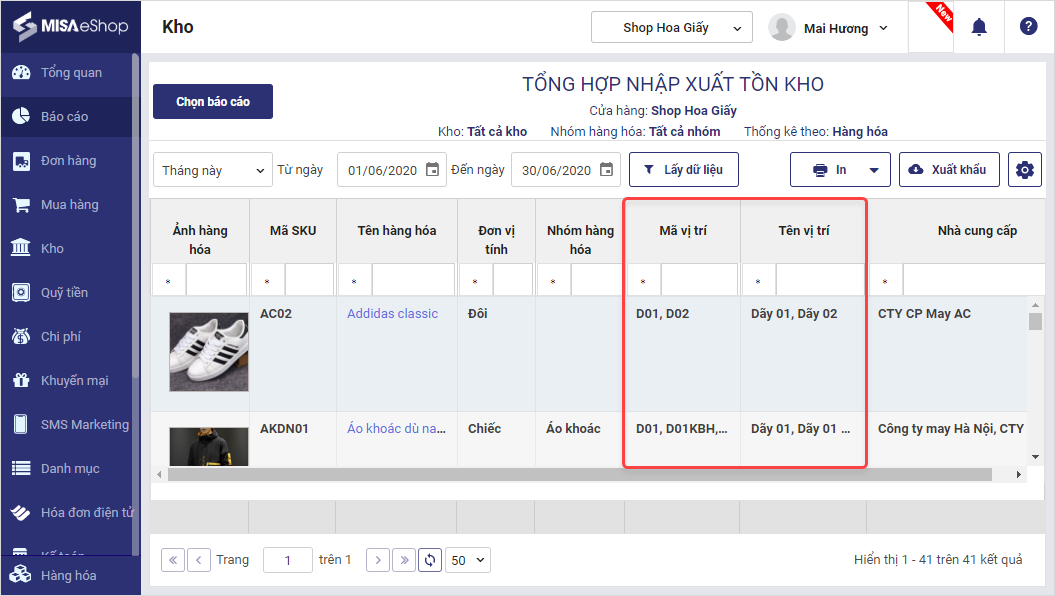Go to next page button
Image resolution: width=1055 pixels, height=596 pixels.
[x=378, y=560]
